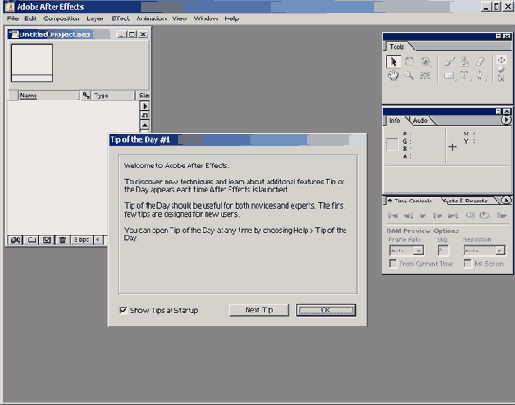Open the View menu
This screenshot has height=405, width=515.
[180, 19]
